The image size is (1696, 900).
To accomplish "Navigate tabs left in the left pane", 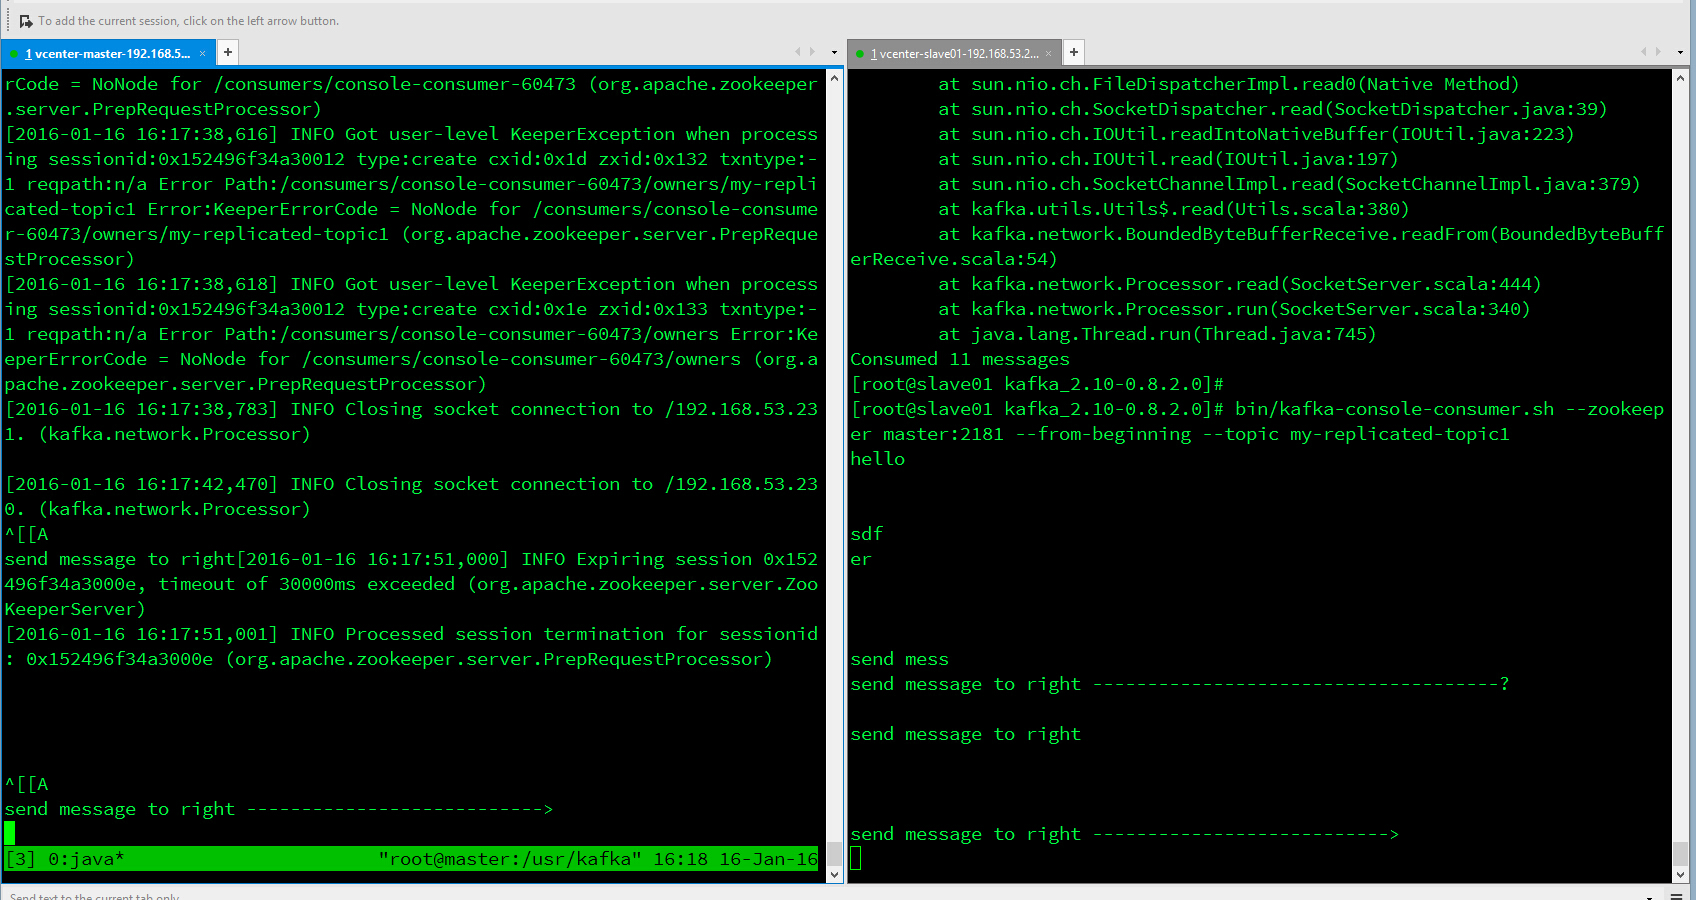I will [x=798, y=52].
